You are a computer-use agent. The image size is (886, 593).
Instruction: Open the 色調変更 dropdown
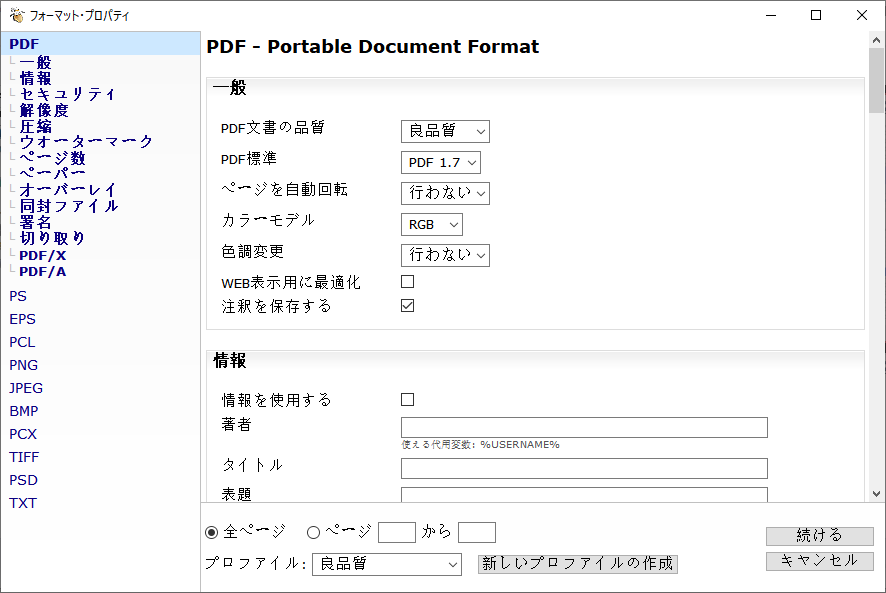pyautogui.click(x=444, y=255)
